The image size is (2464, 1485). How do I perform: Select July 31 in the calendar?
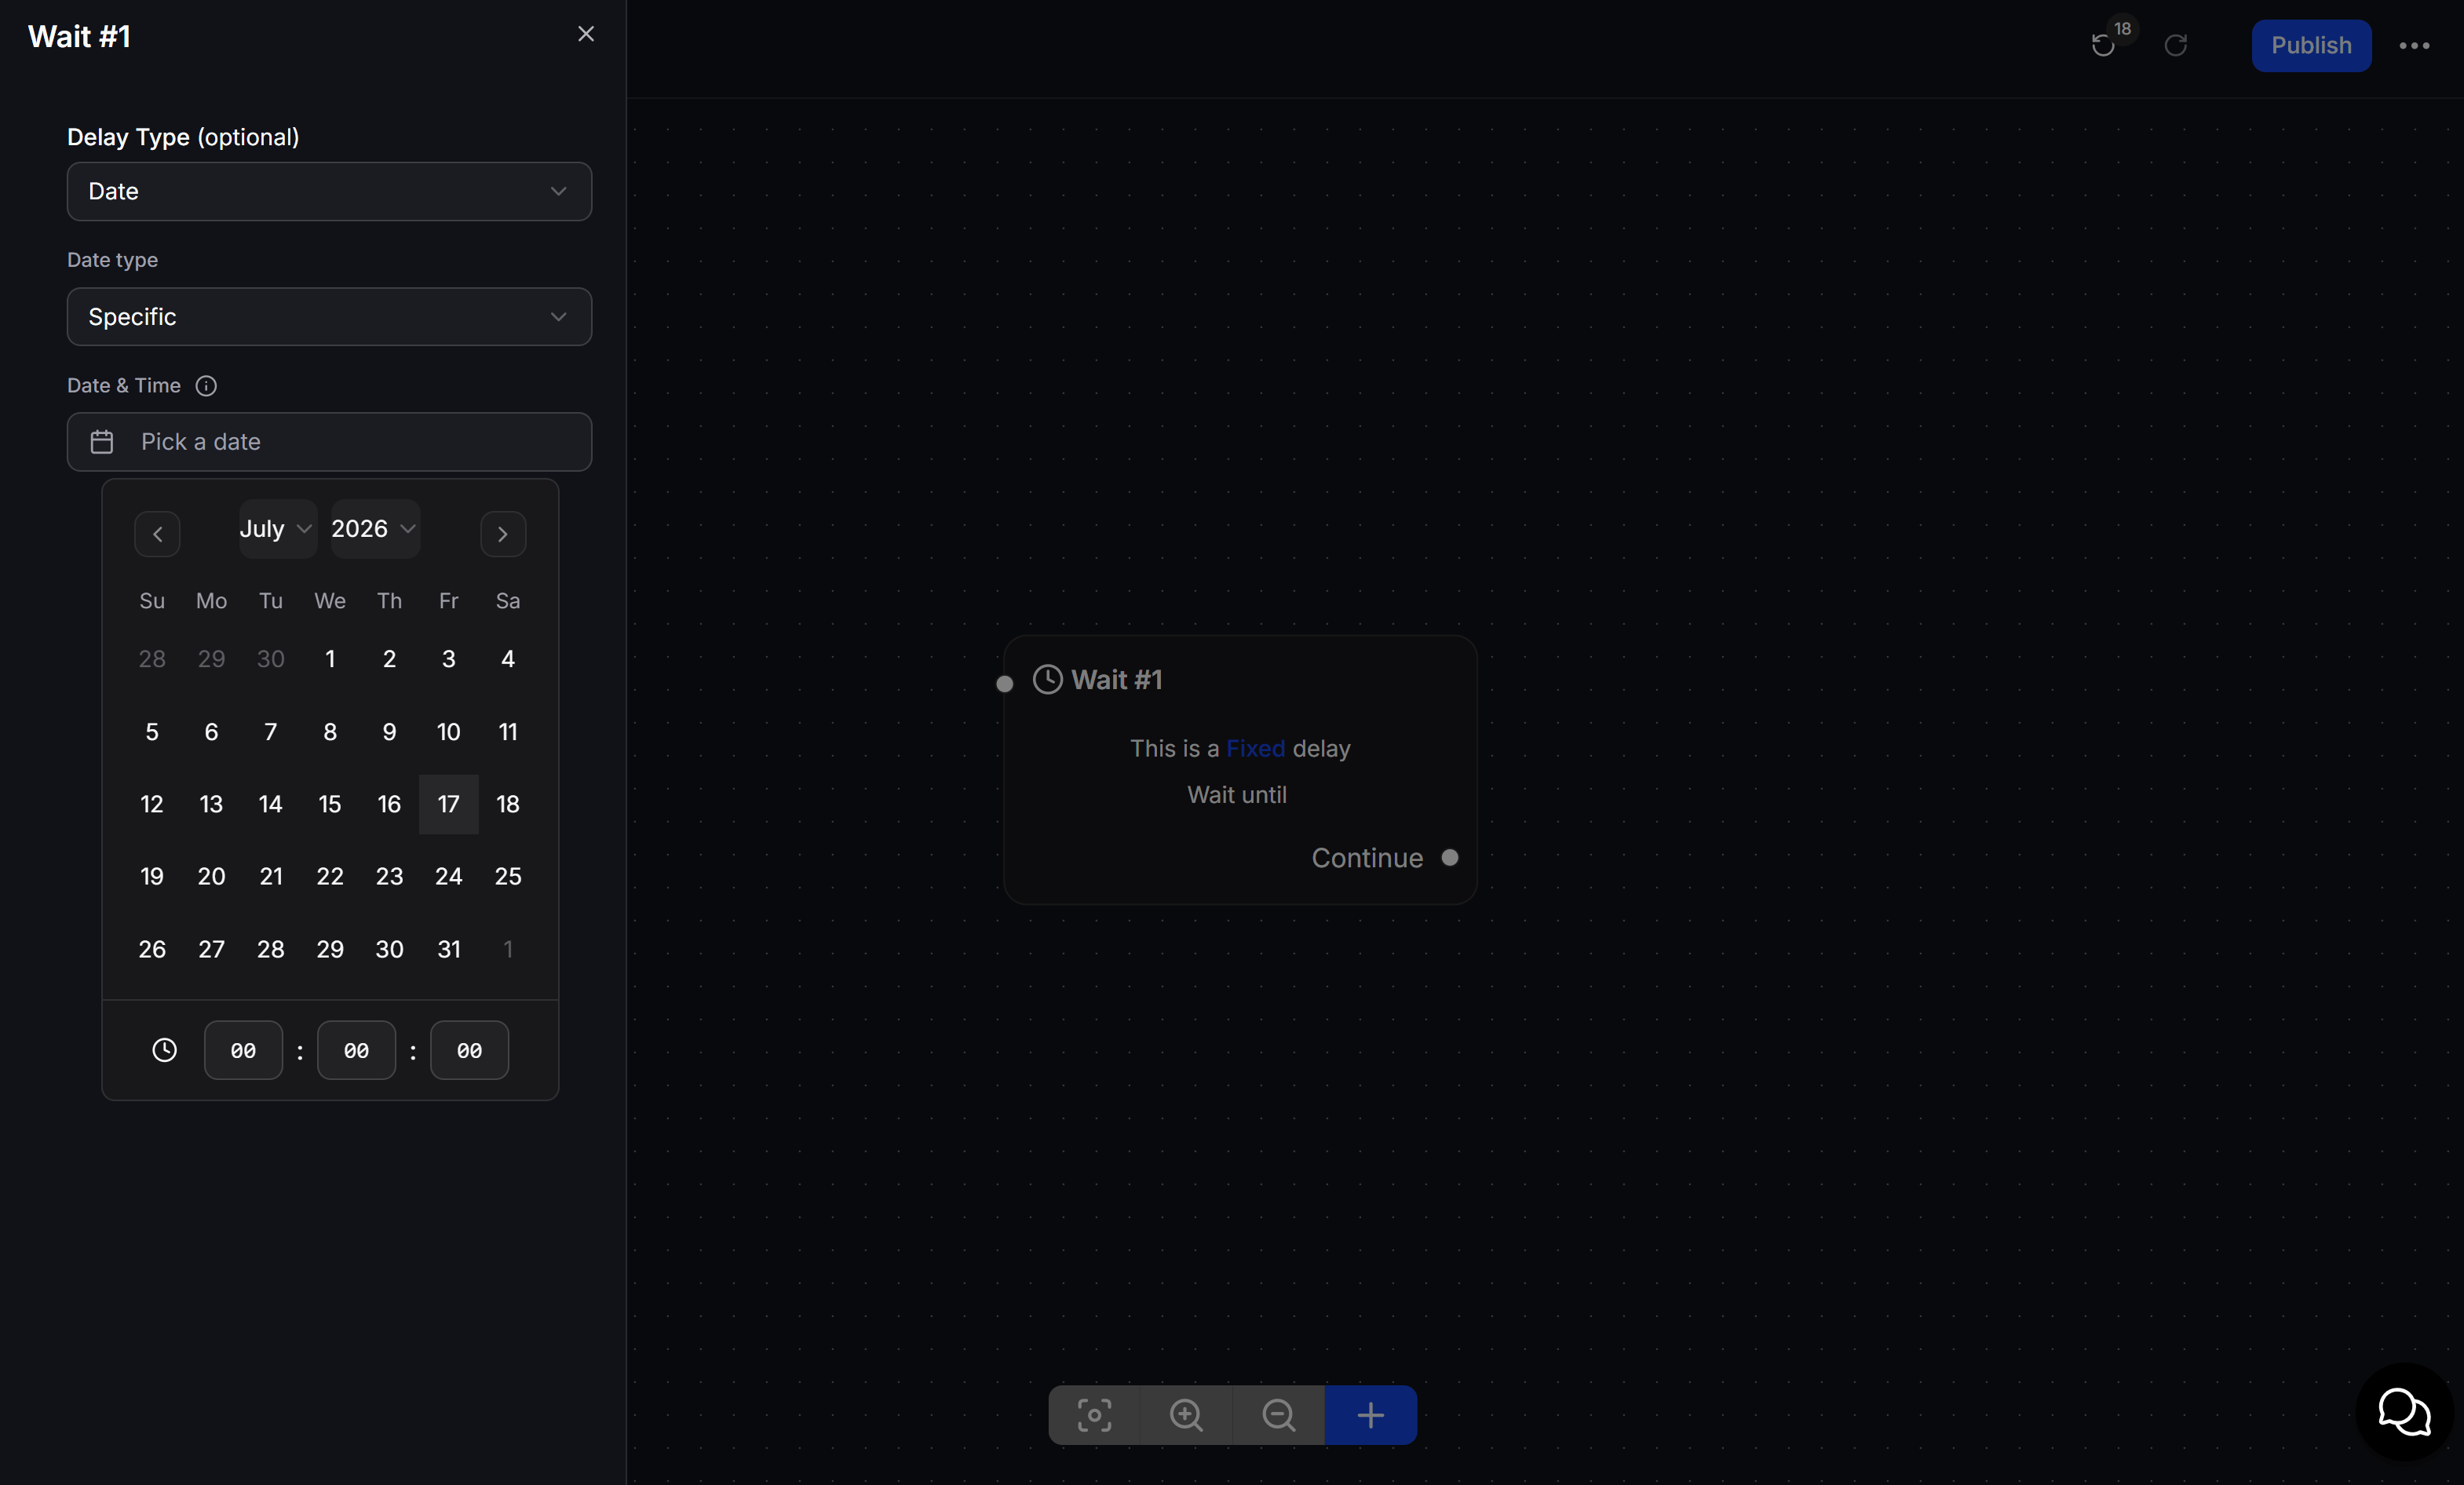tap(449, 949)
